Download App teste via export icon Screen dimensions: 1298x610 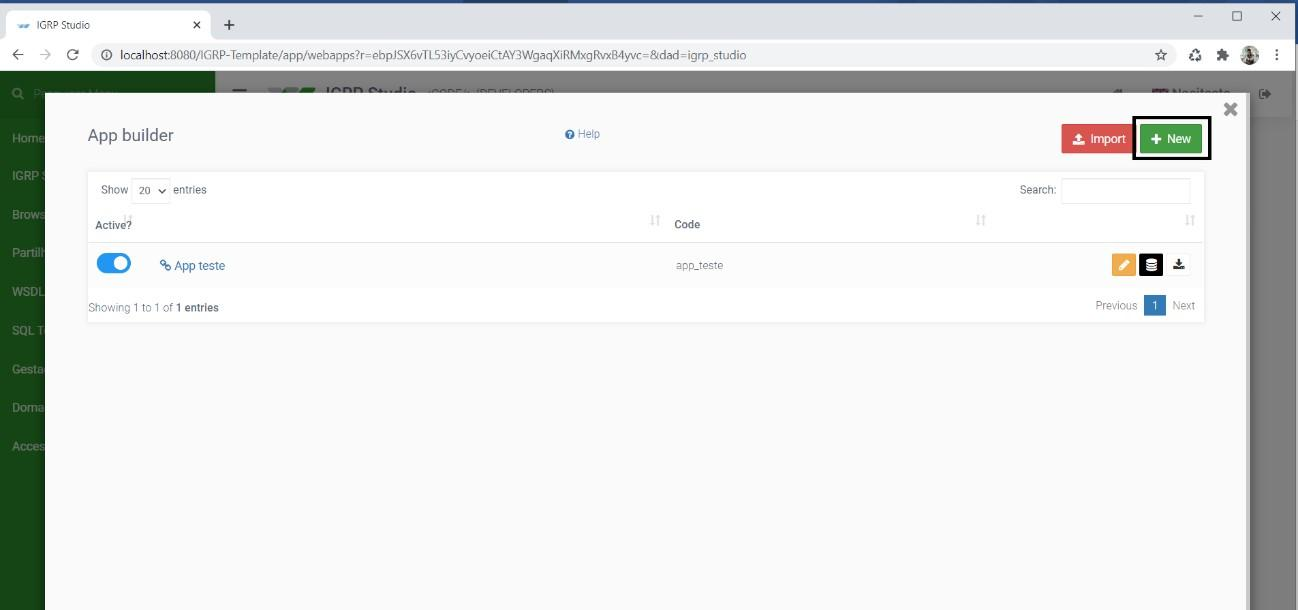pos(1179,264)
